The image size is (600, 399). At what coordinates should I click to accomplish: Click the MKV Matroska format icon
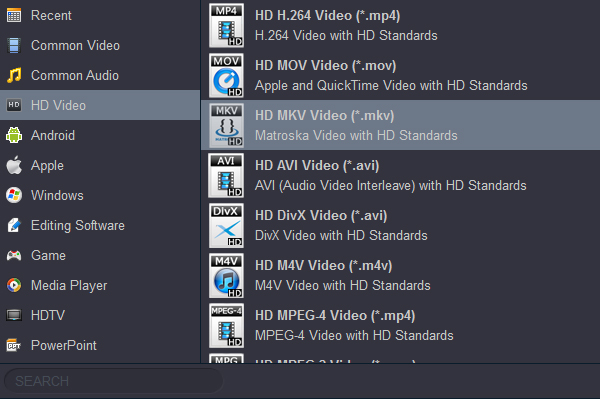point(226,125)
